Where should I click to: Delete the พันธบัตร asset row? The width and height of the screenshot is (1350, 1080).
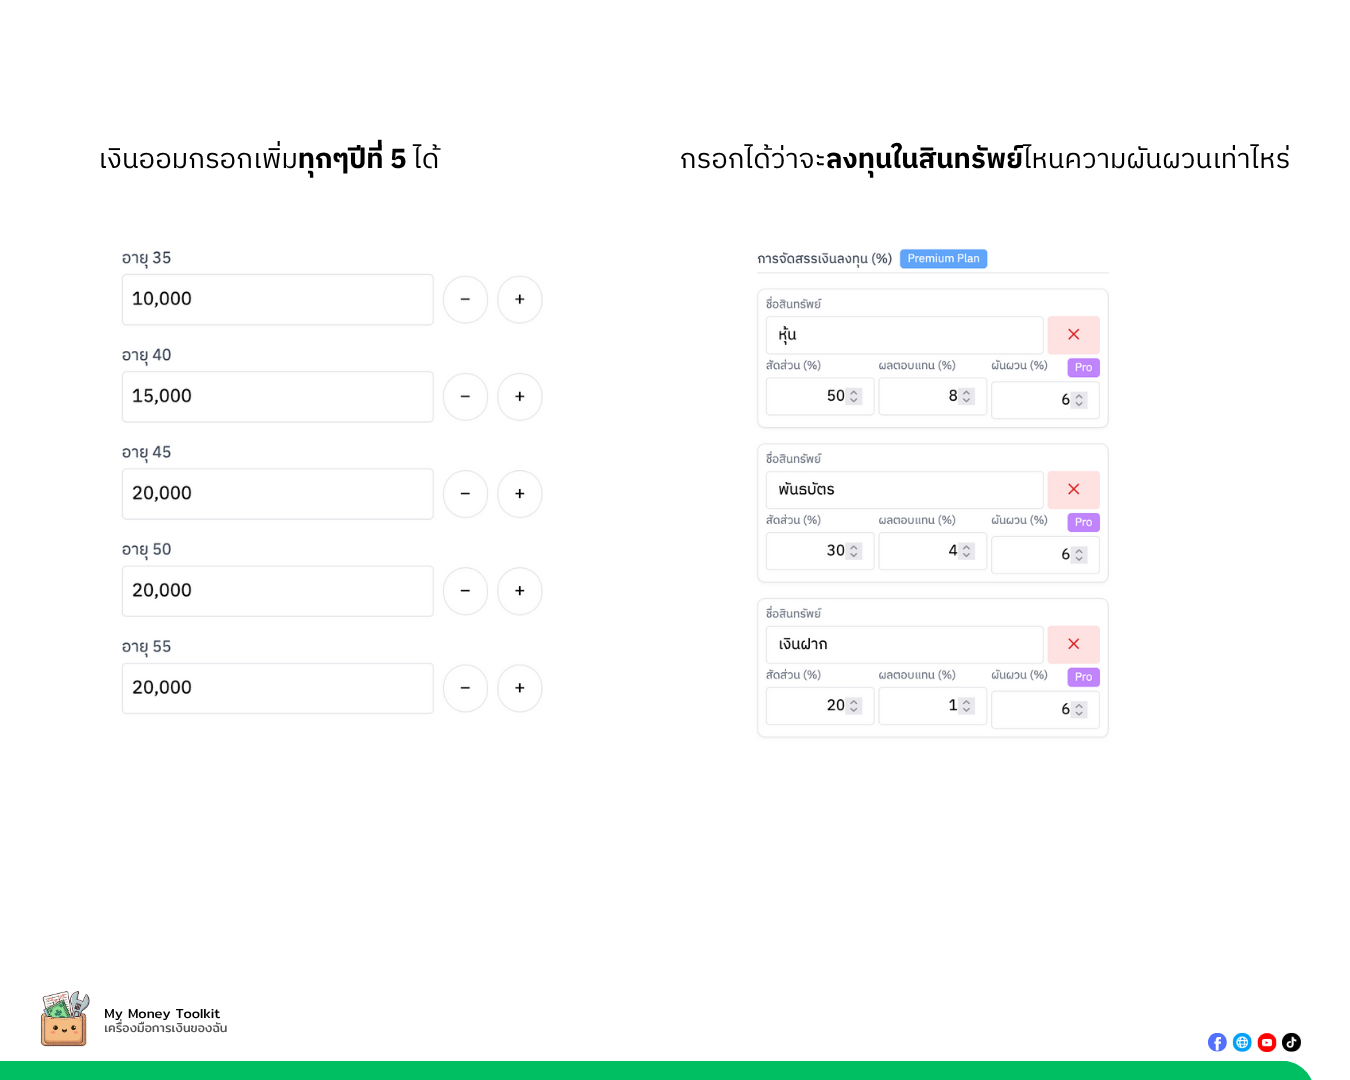[1073, 490]
